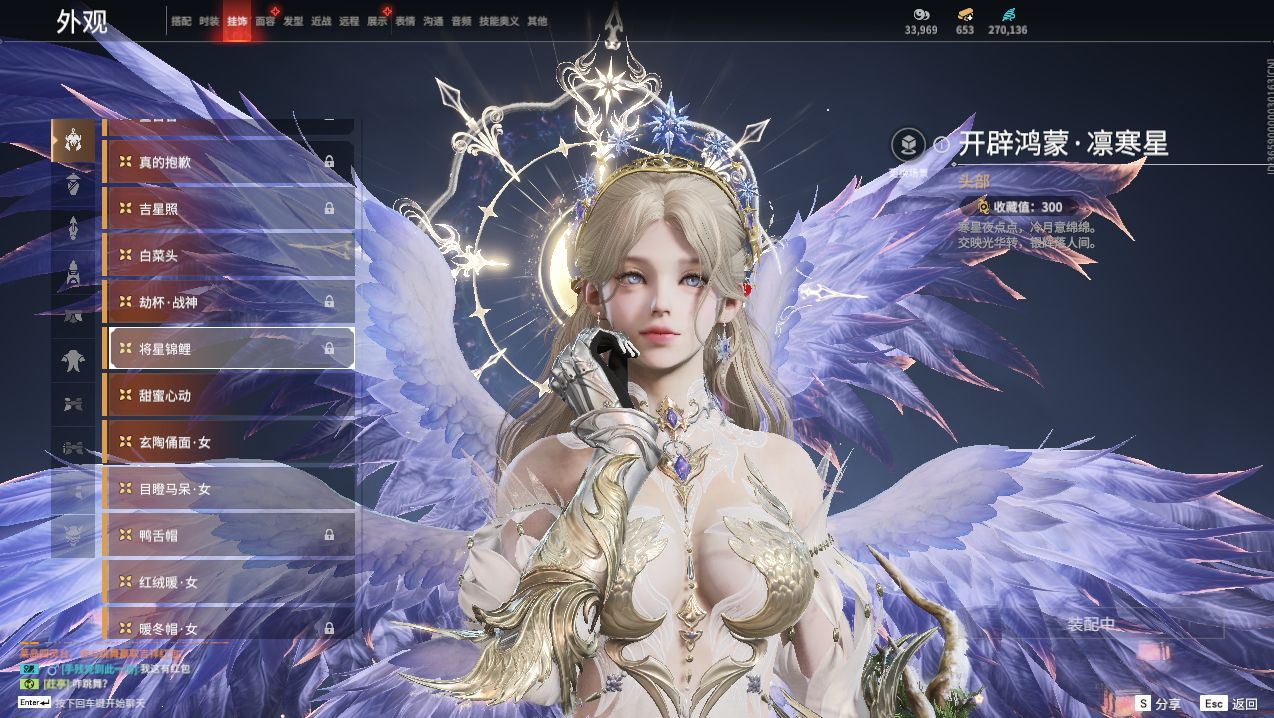Select 白菜头 from the accessory list

pyautogui.click(x=229, y=255)
